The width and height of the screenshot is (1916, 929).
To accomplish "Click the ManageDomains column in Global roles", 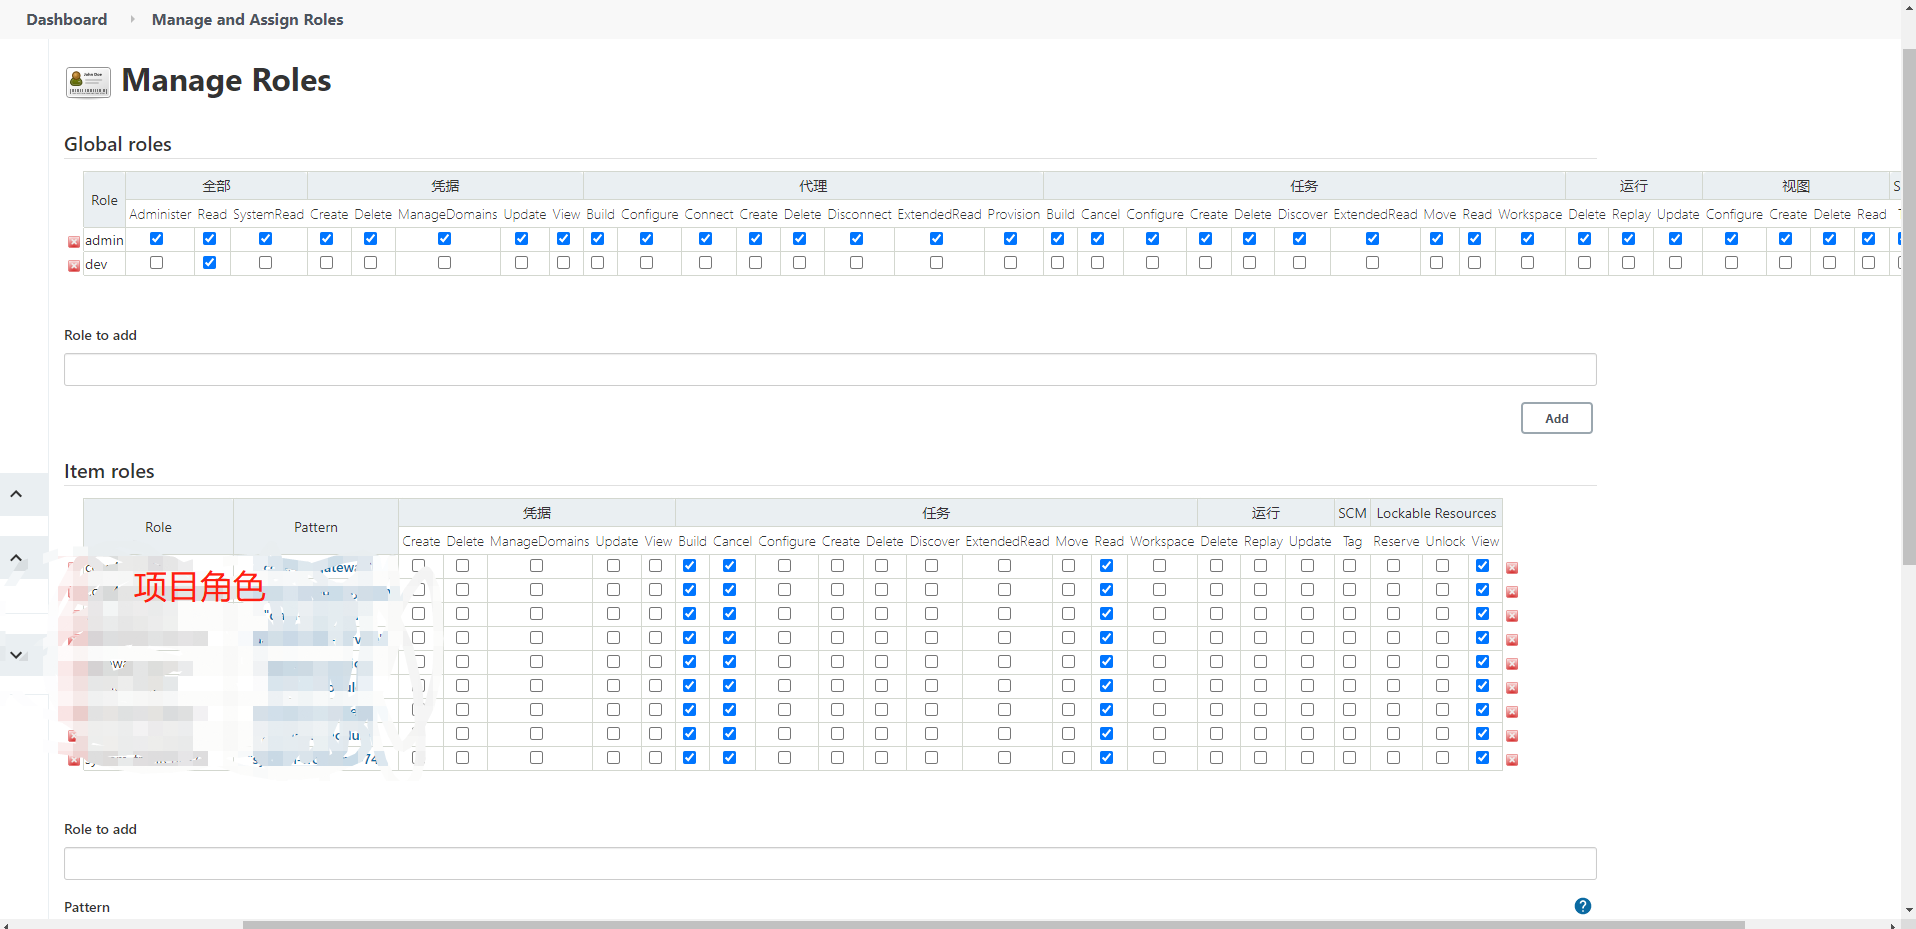I will pos(447,214).
